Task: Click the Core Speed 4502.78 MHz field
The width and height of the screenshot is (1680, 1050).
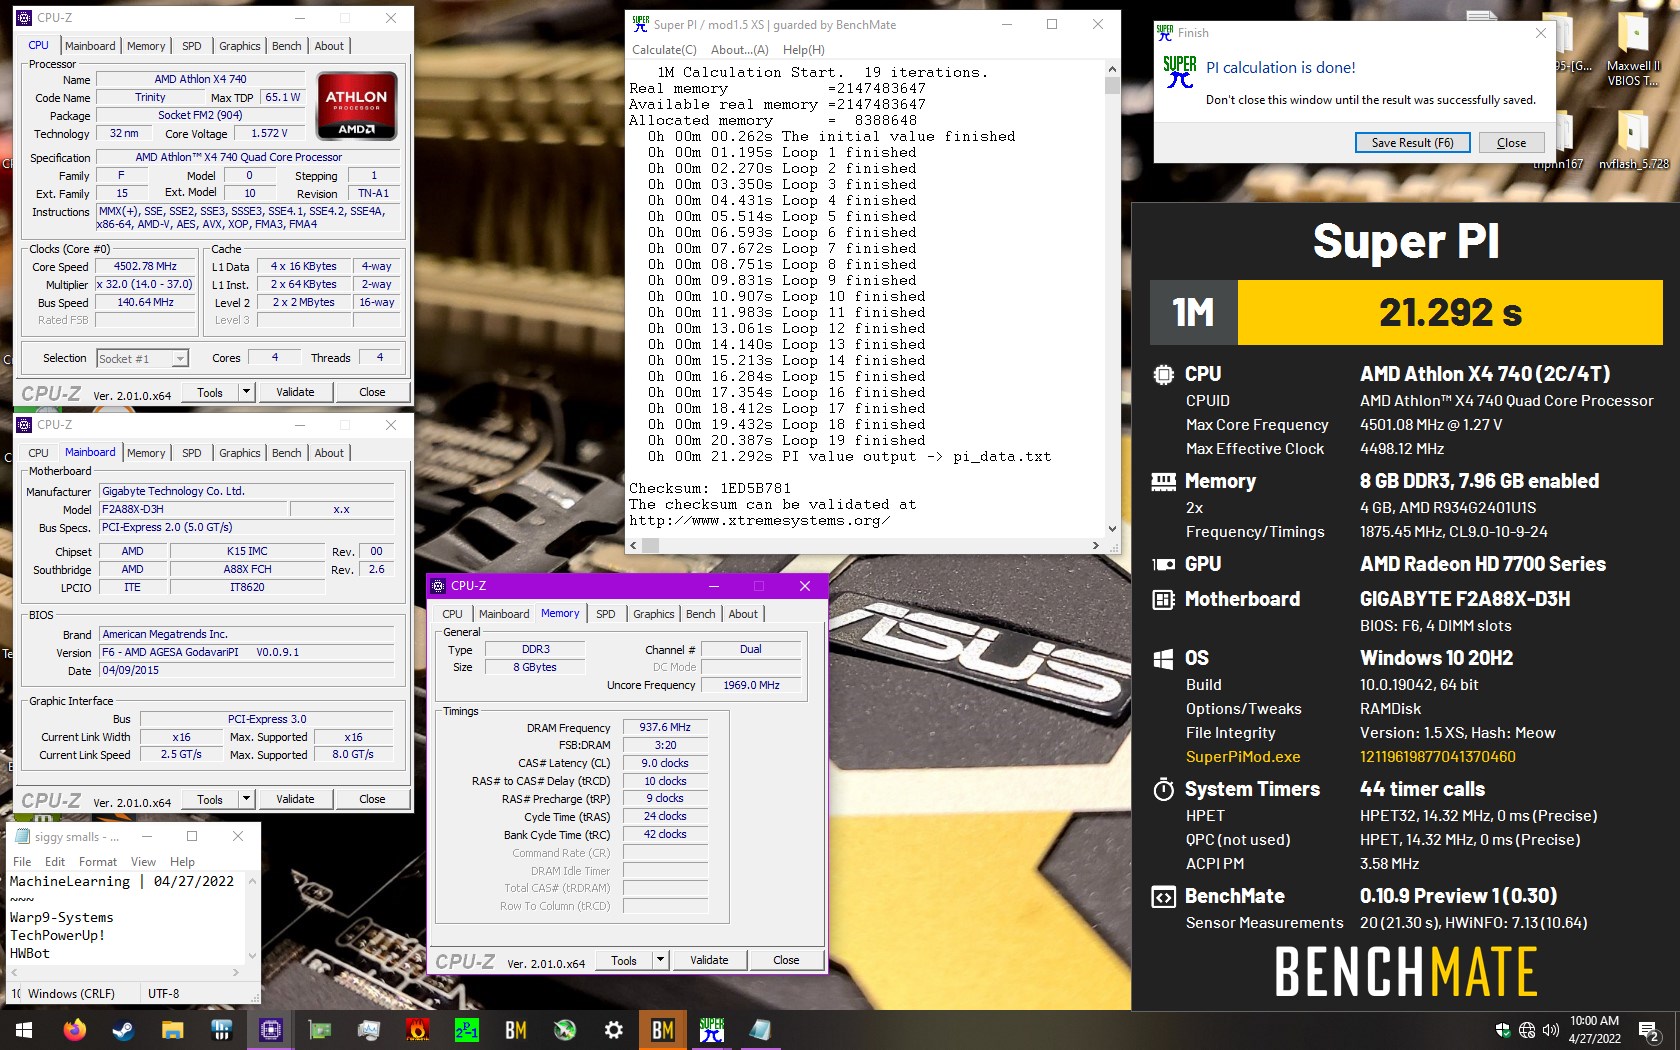Action: click(x=145, y=267)
